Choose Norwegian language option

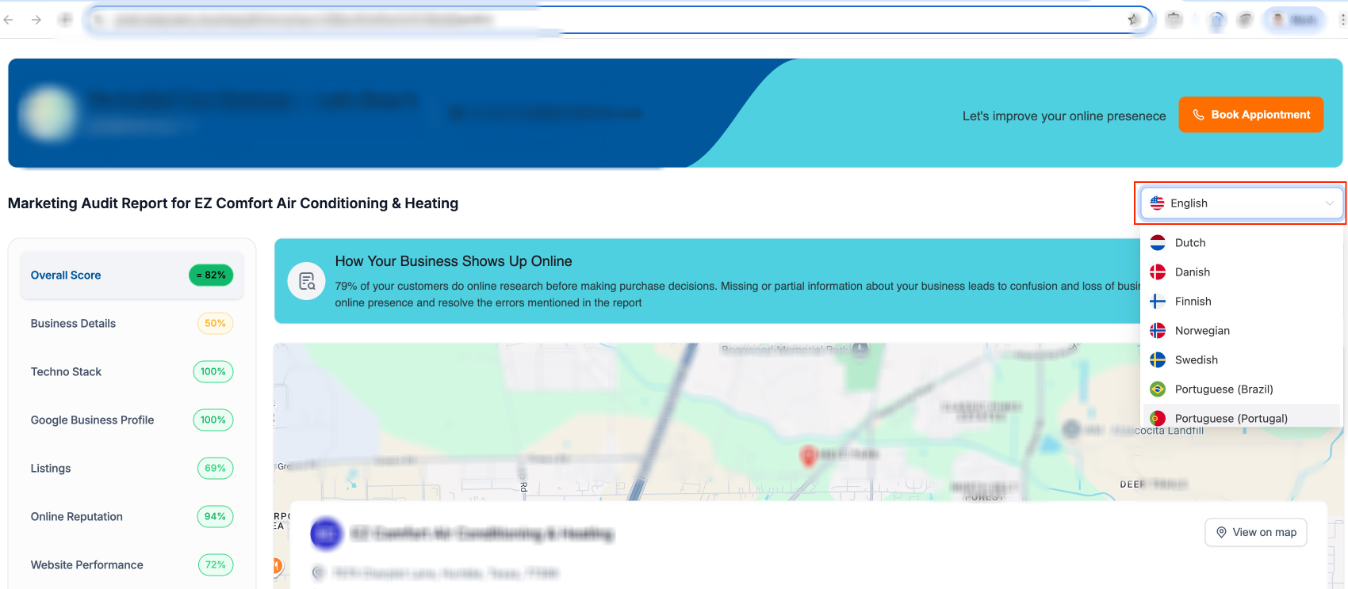click(1241, 330)
